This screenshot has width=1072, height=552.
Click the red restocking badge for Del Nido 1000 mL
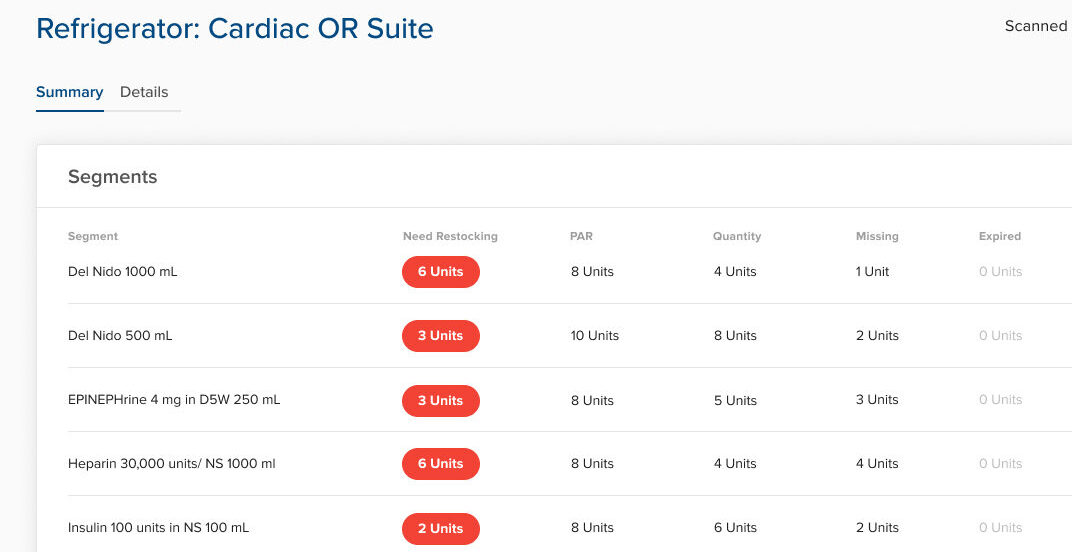click(440, 272)
